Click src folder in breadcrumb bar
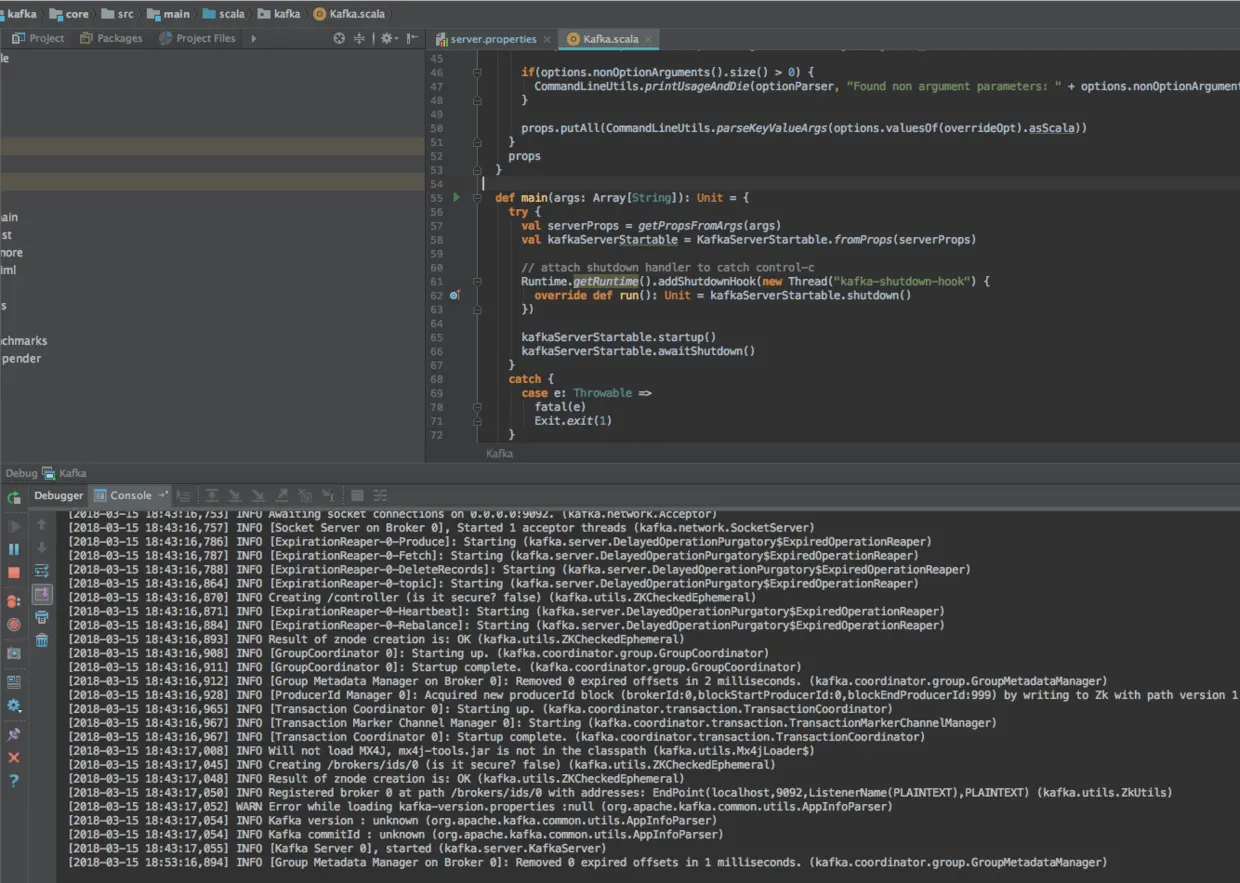Screen dimensions: 1240x883 (117, 14)
